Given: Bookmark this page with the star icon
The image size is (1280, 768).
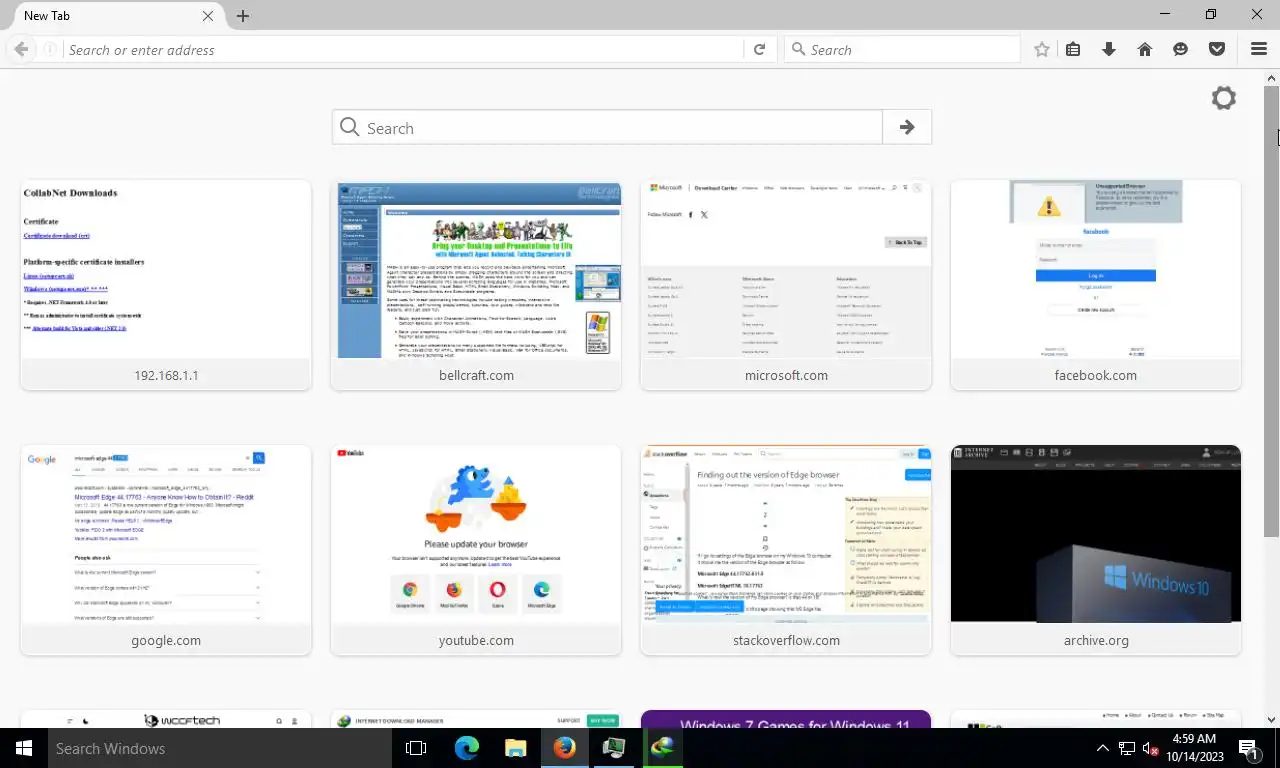Looking at the screenshot, I should coord(1042,50).
